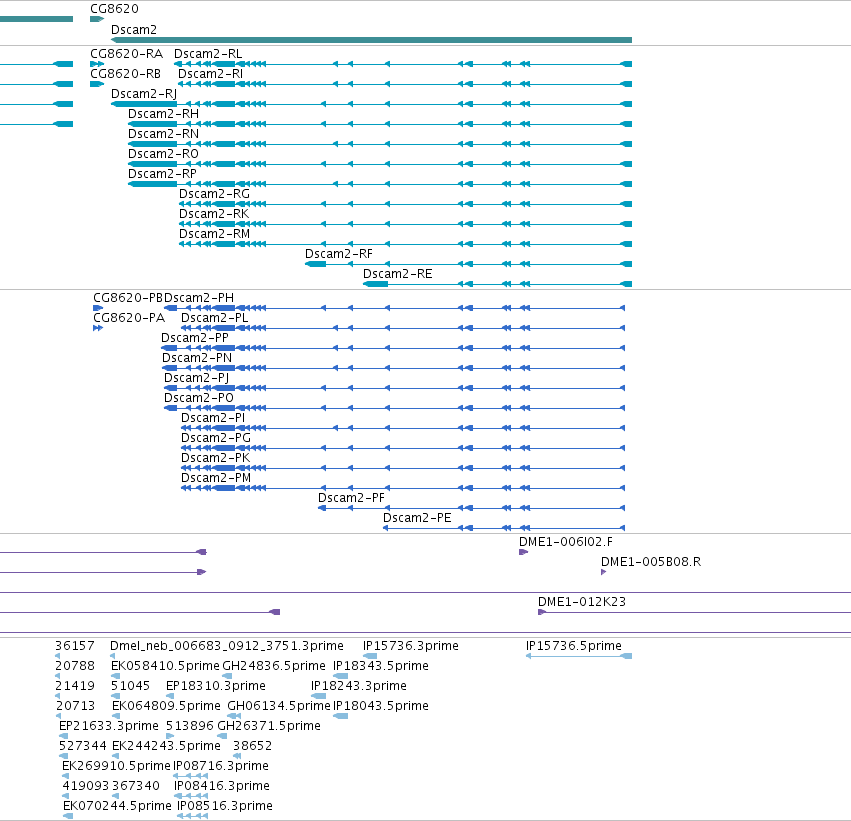The image size is (851, 821).
Task: Click the GH26371.5prime feature label
Action: [x=269, y=726]
